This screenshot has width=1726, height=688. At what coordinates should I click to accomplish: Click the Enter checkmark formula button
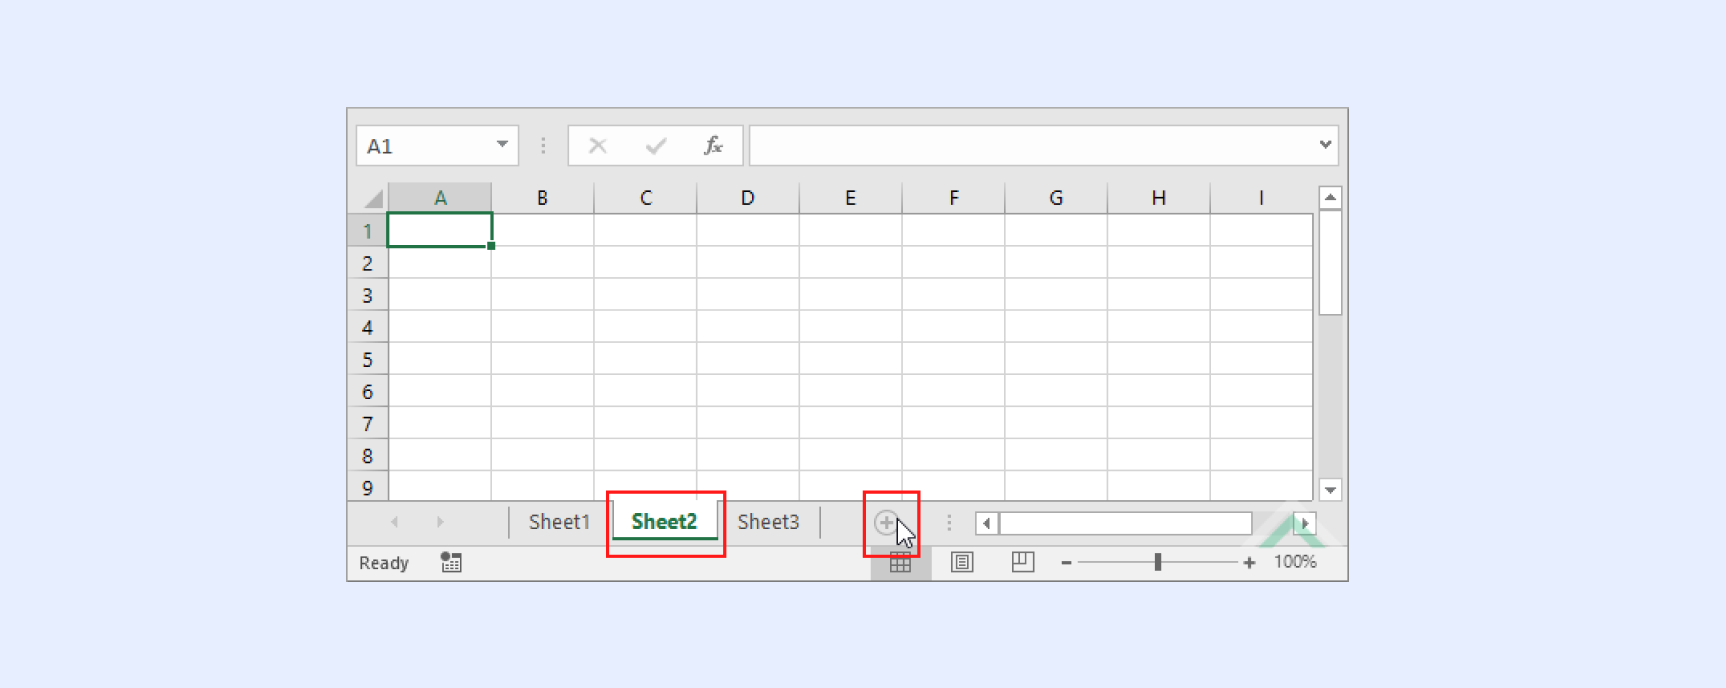(x=656, y=146)
